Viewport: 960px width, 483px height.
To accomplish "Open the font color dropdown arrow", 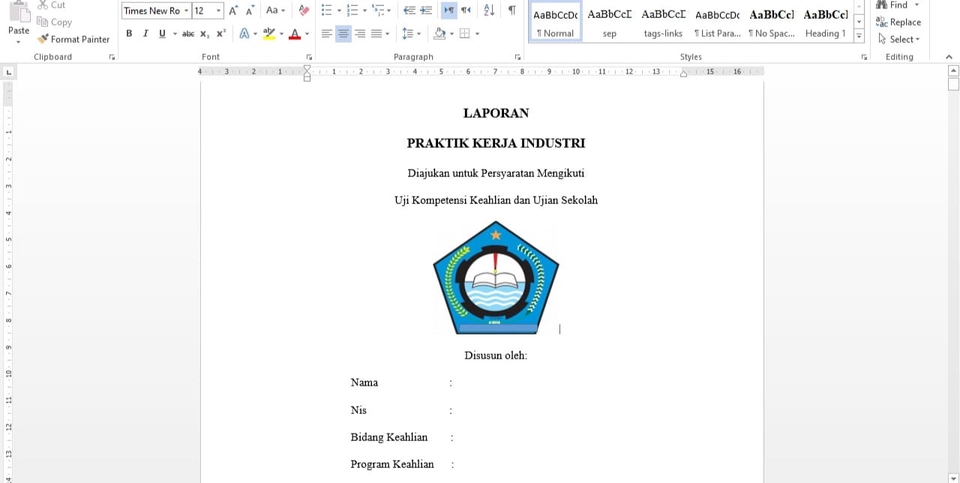I will click(307, 34).
